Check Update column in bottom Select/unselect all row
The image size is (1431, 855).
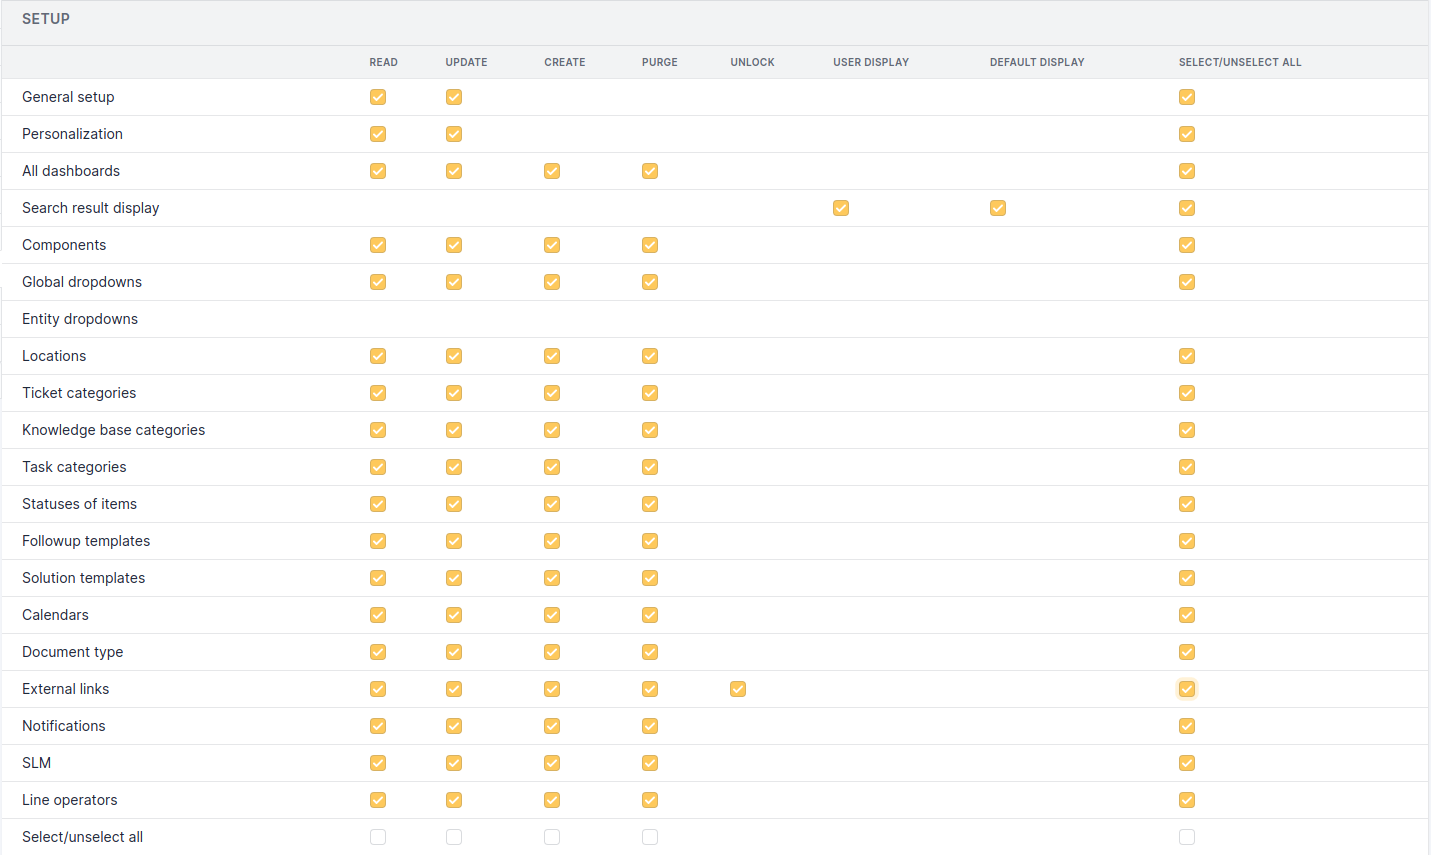[x=454, y=837]
